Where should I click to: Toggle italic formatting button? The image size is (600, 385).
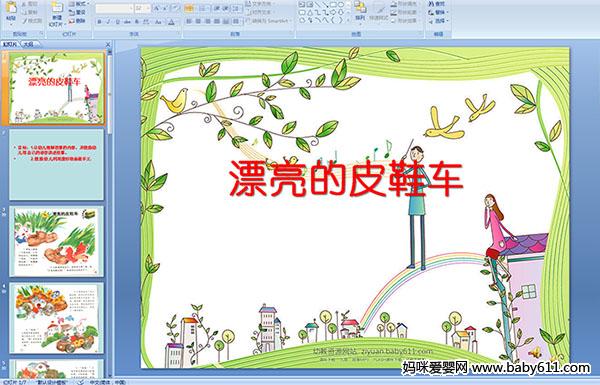pyautogui.click(x=108, y=22)
